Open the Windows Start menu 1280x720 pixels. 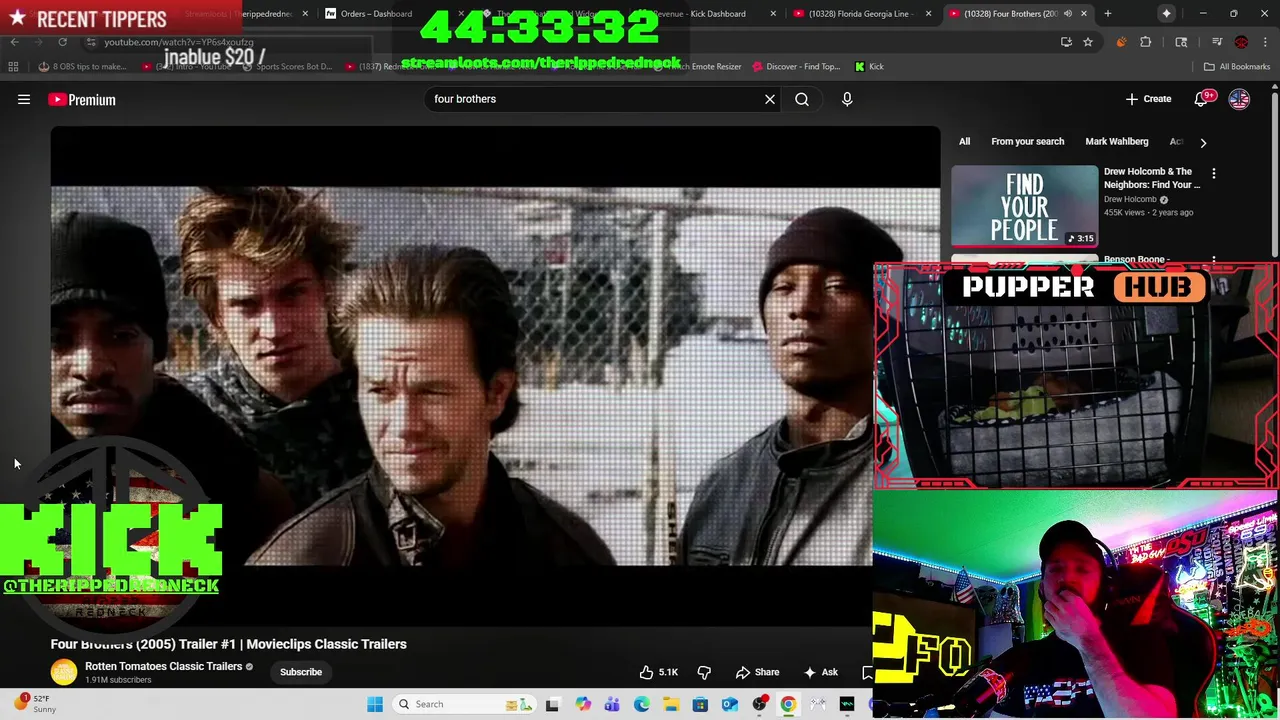click(x=375, y=704)
